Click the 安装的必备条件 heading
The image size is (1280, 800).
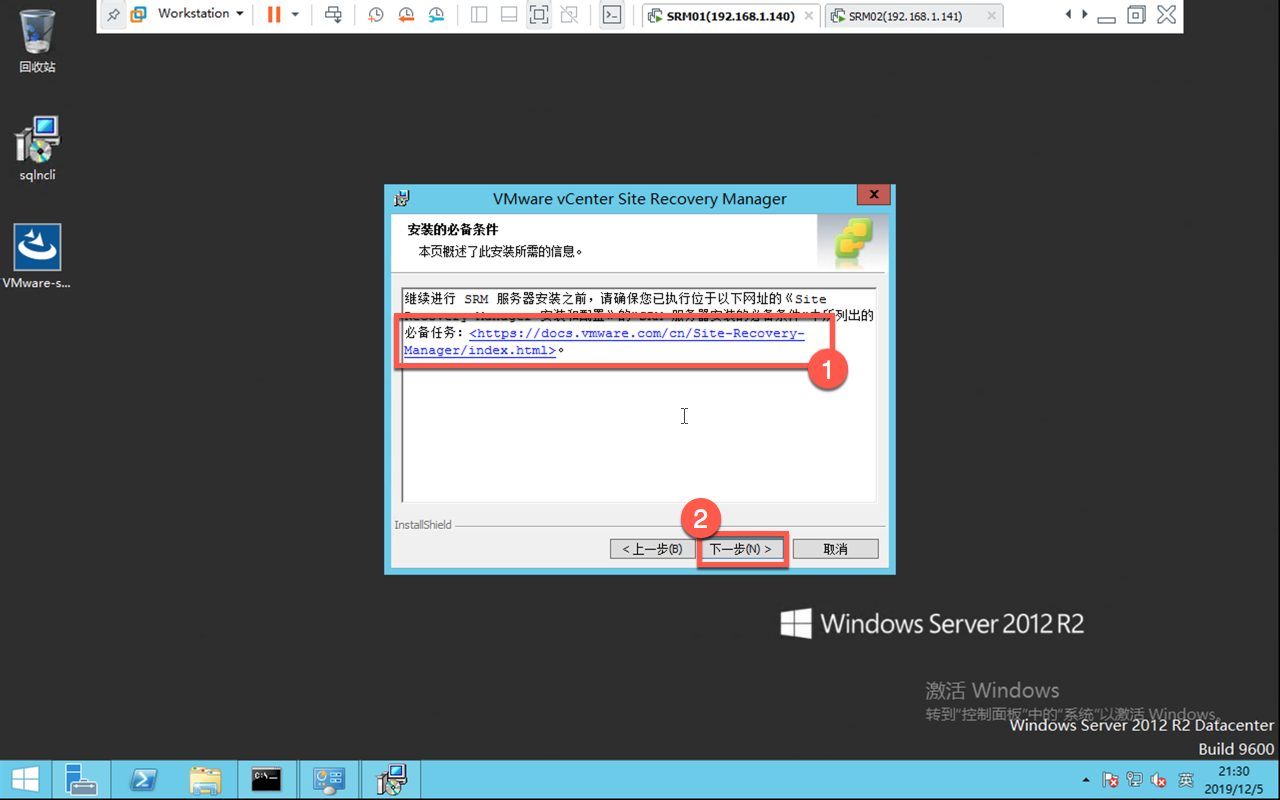452,230
